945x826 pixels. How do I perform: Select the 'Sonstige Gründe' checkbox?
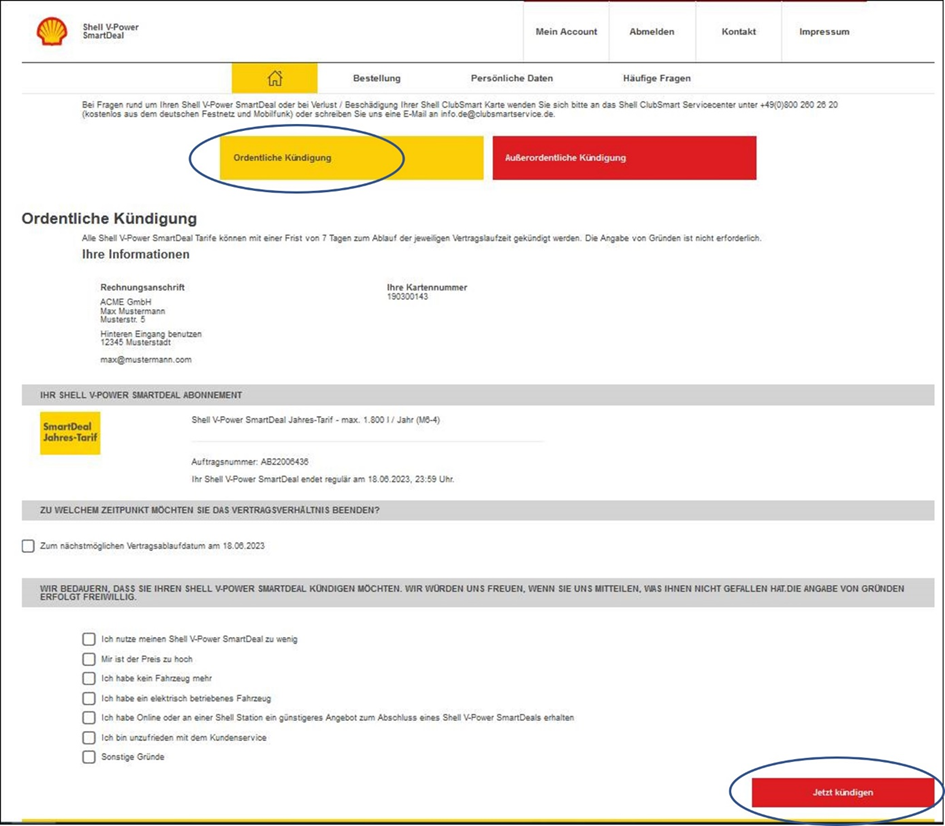(89, 757)
